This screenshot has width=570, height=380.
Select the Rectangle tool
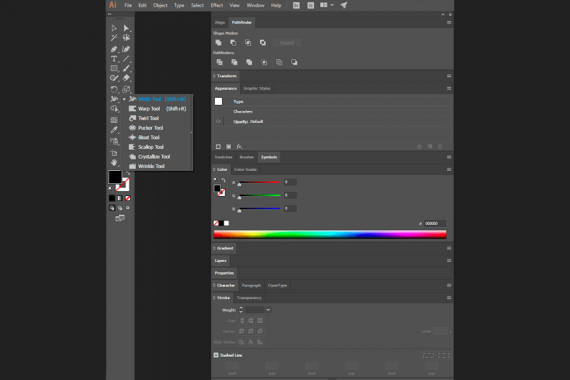point(114,68)
